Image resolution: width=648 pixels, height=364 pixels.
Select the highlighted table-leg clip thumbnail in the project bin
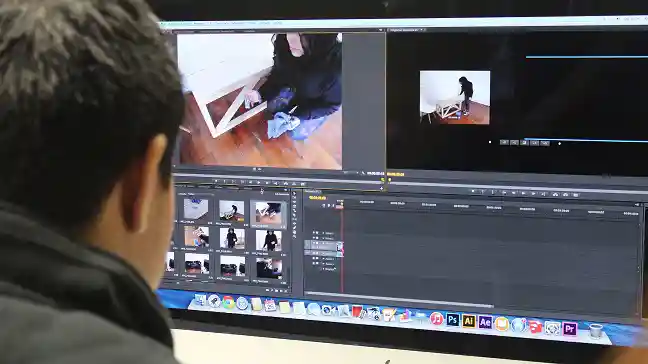pyautogui.click(x=269, y=212)
